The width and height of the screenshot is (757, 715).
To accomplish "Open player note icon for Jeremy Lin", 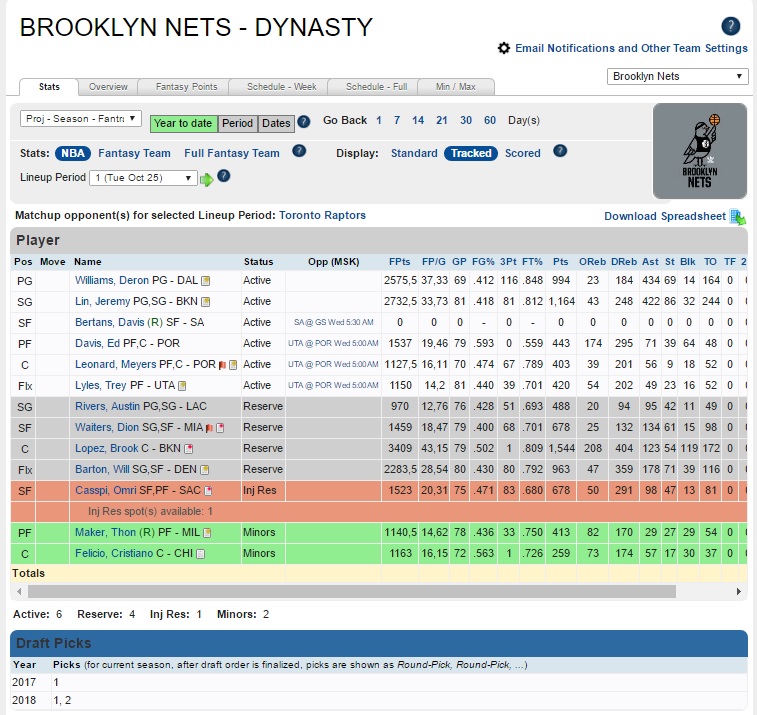I will pos(206,302).
